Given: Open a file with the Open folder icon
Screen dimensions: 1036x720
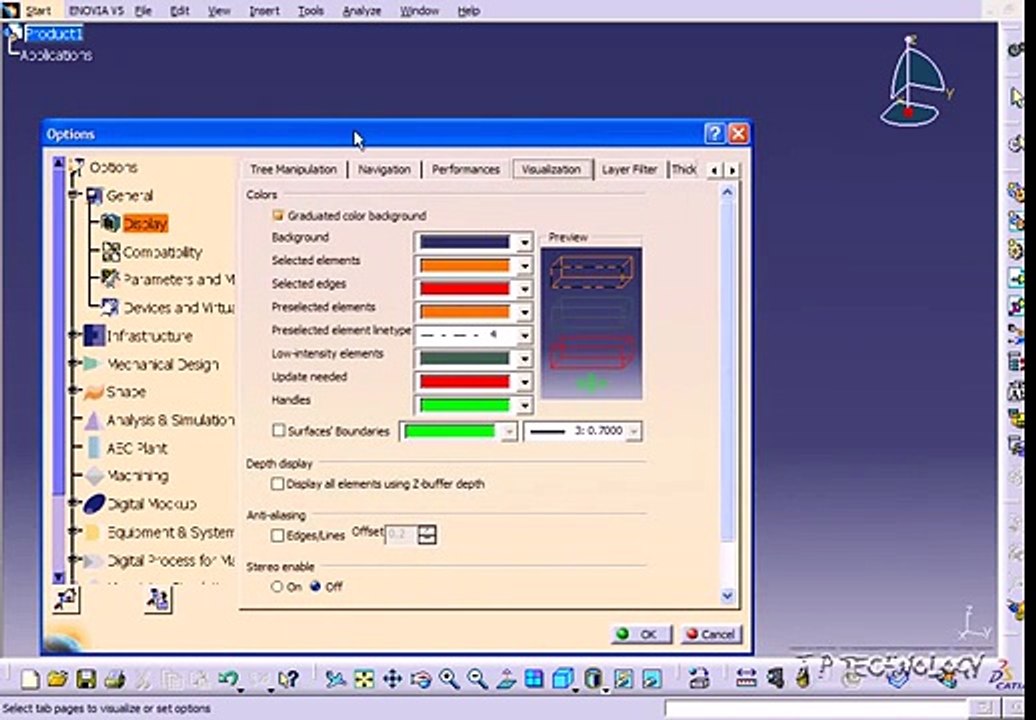Looking at the screenshot, I should (x=58, y=679).
